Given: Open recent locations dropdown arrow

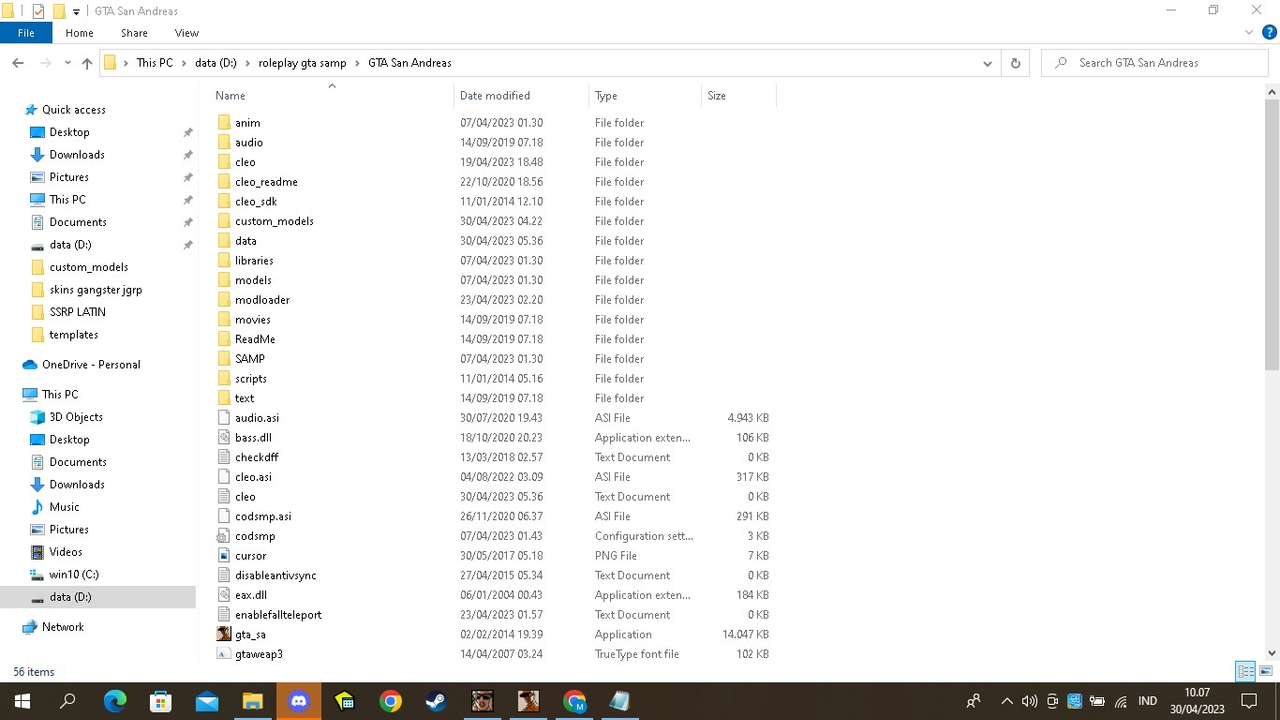Looking at the screenshot, I should pos(67,63).
